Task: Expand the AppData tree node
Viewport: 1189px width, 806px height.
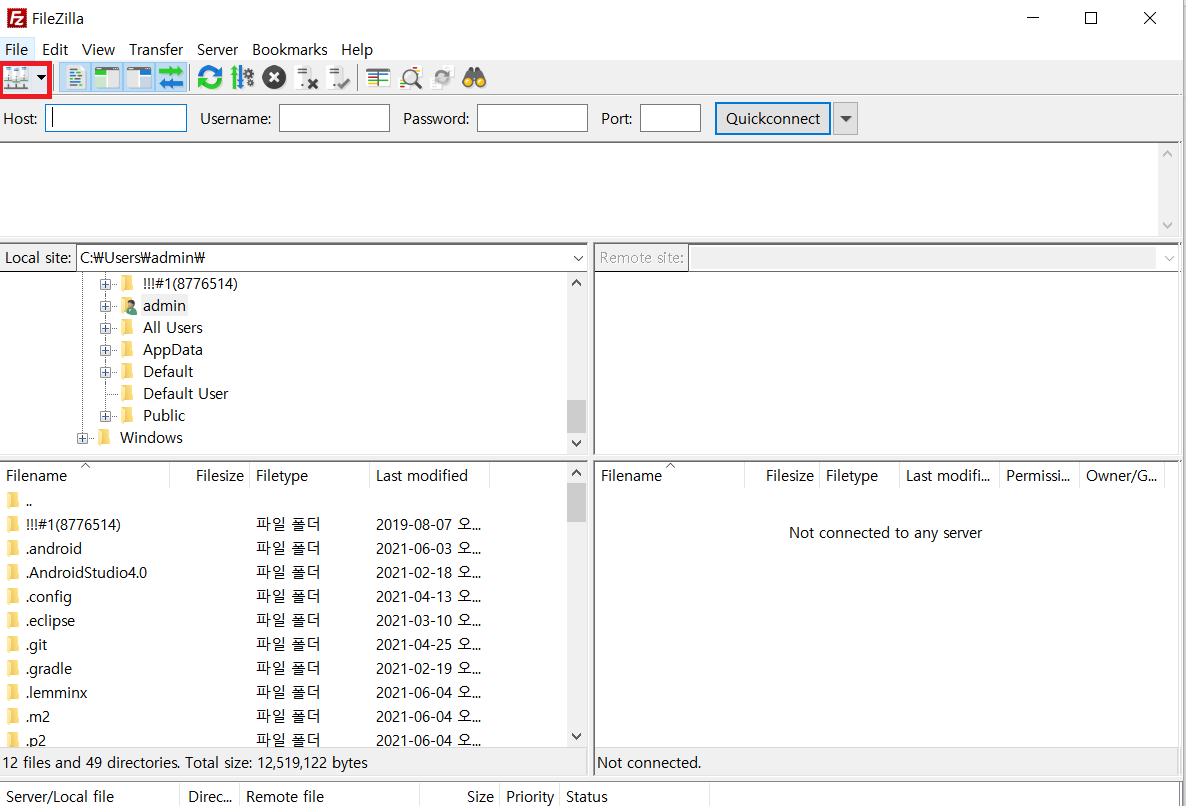Action: click(x=105, y=350)
